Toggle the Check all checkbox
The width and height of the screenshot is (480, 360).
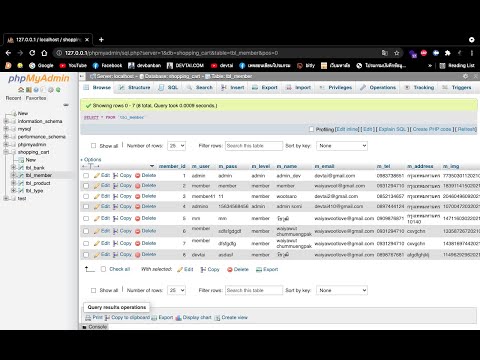click(x=103, y=269)
